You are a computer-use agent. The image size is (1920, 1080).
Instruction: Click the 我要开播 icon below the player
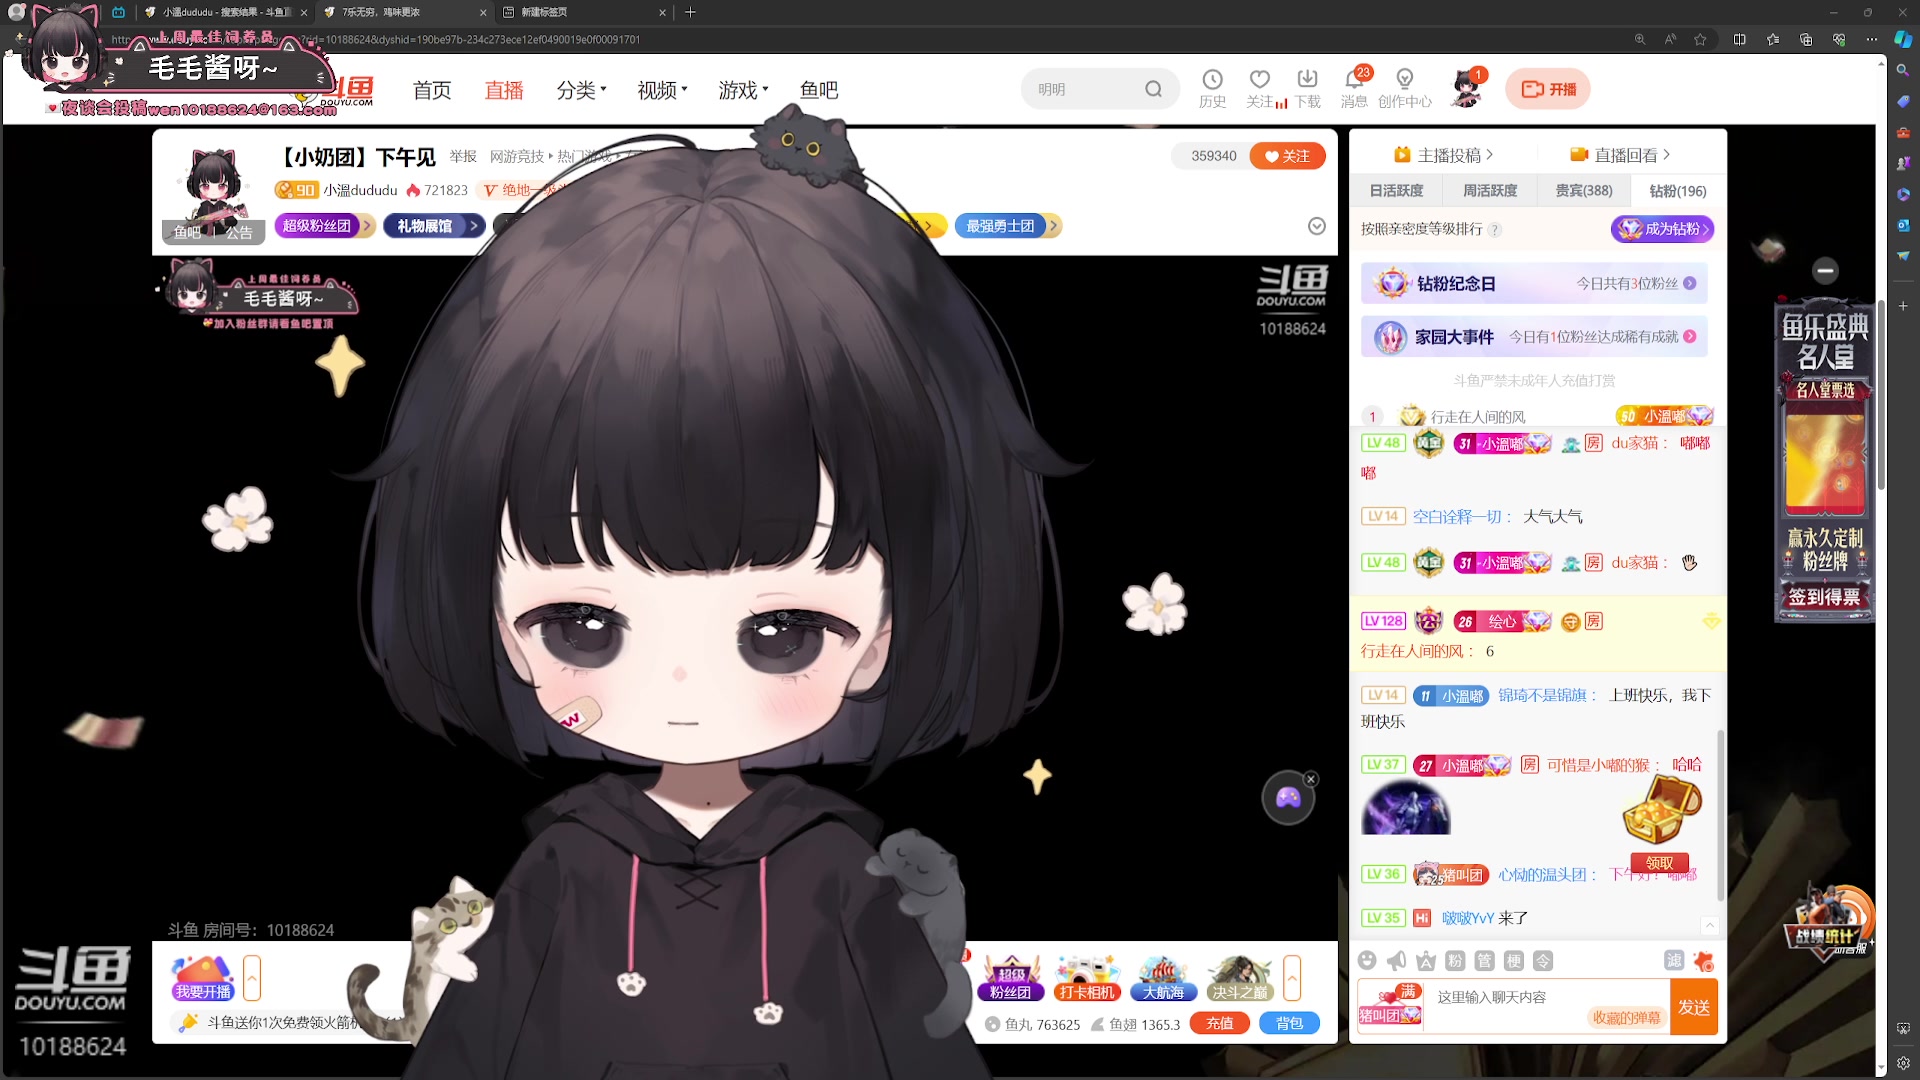[203, 978]
